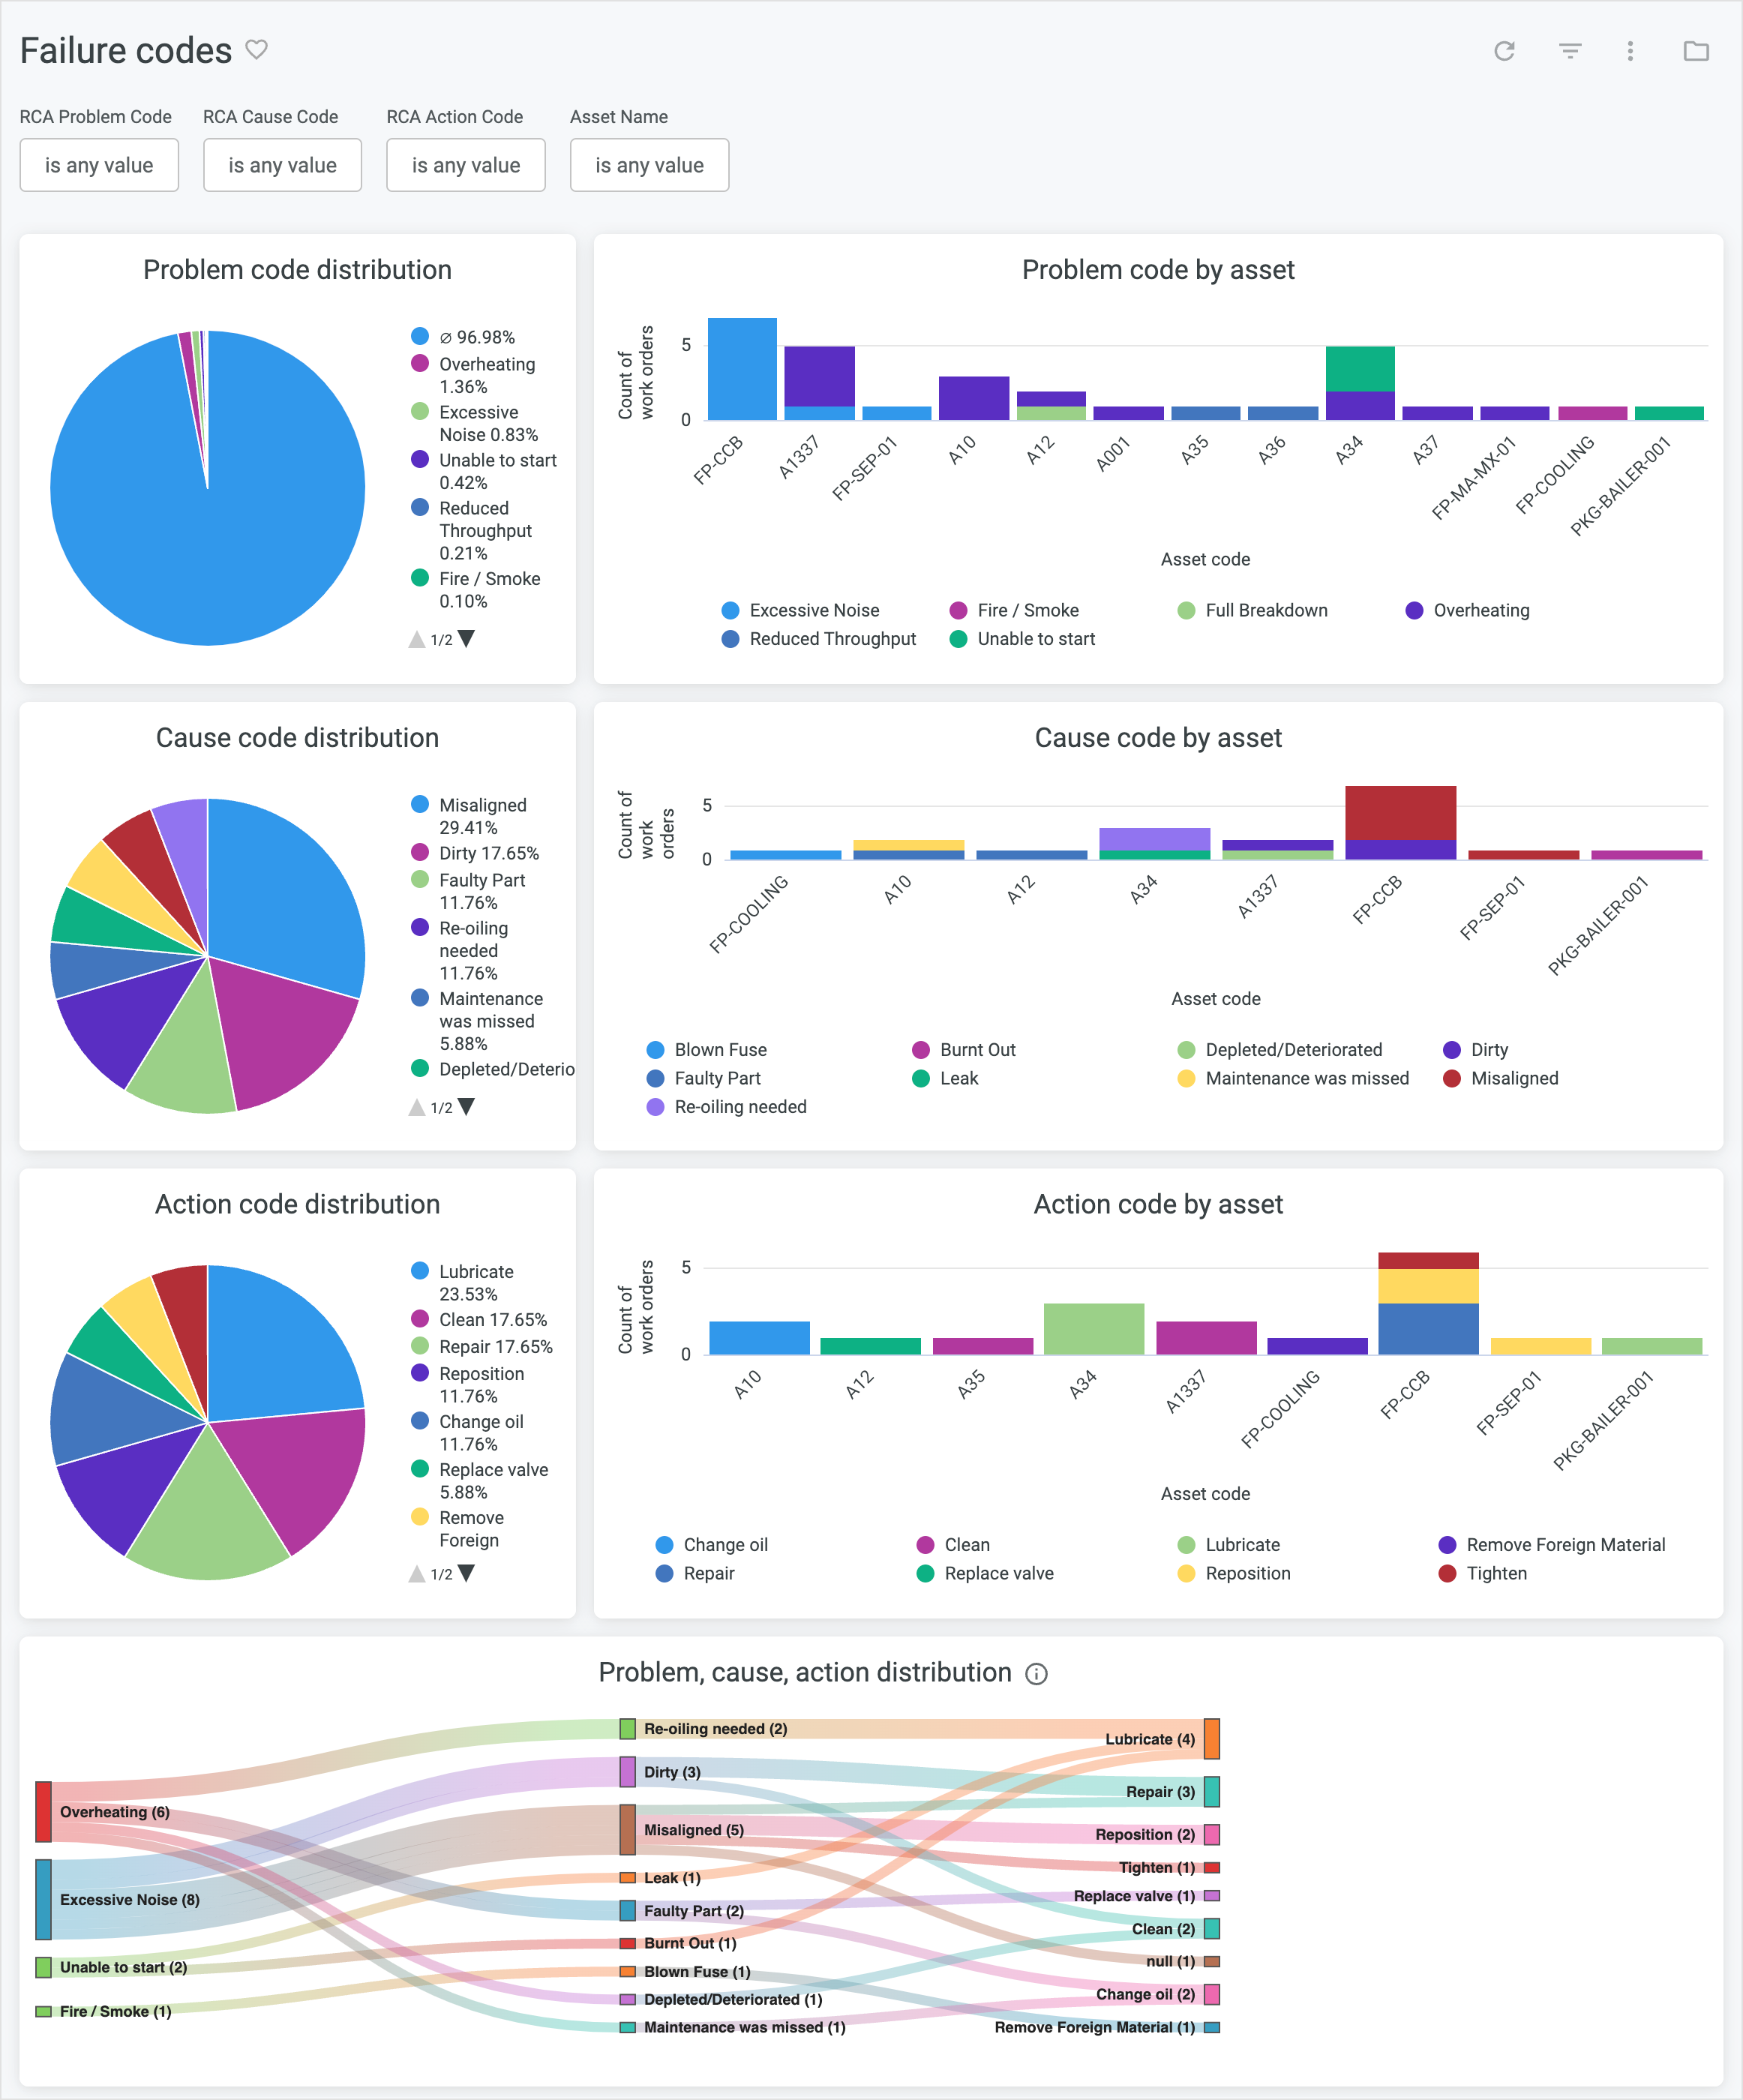Expand the RCA Action Code dropdown filter
Screen dimensions: 1743x2100
click(467, 164)
